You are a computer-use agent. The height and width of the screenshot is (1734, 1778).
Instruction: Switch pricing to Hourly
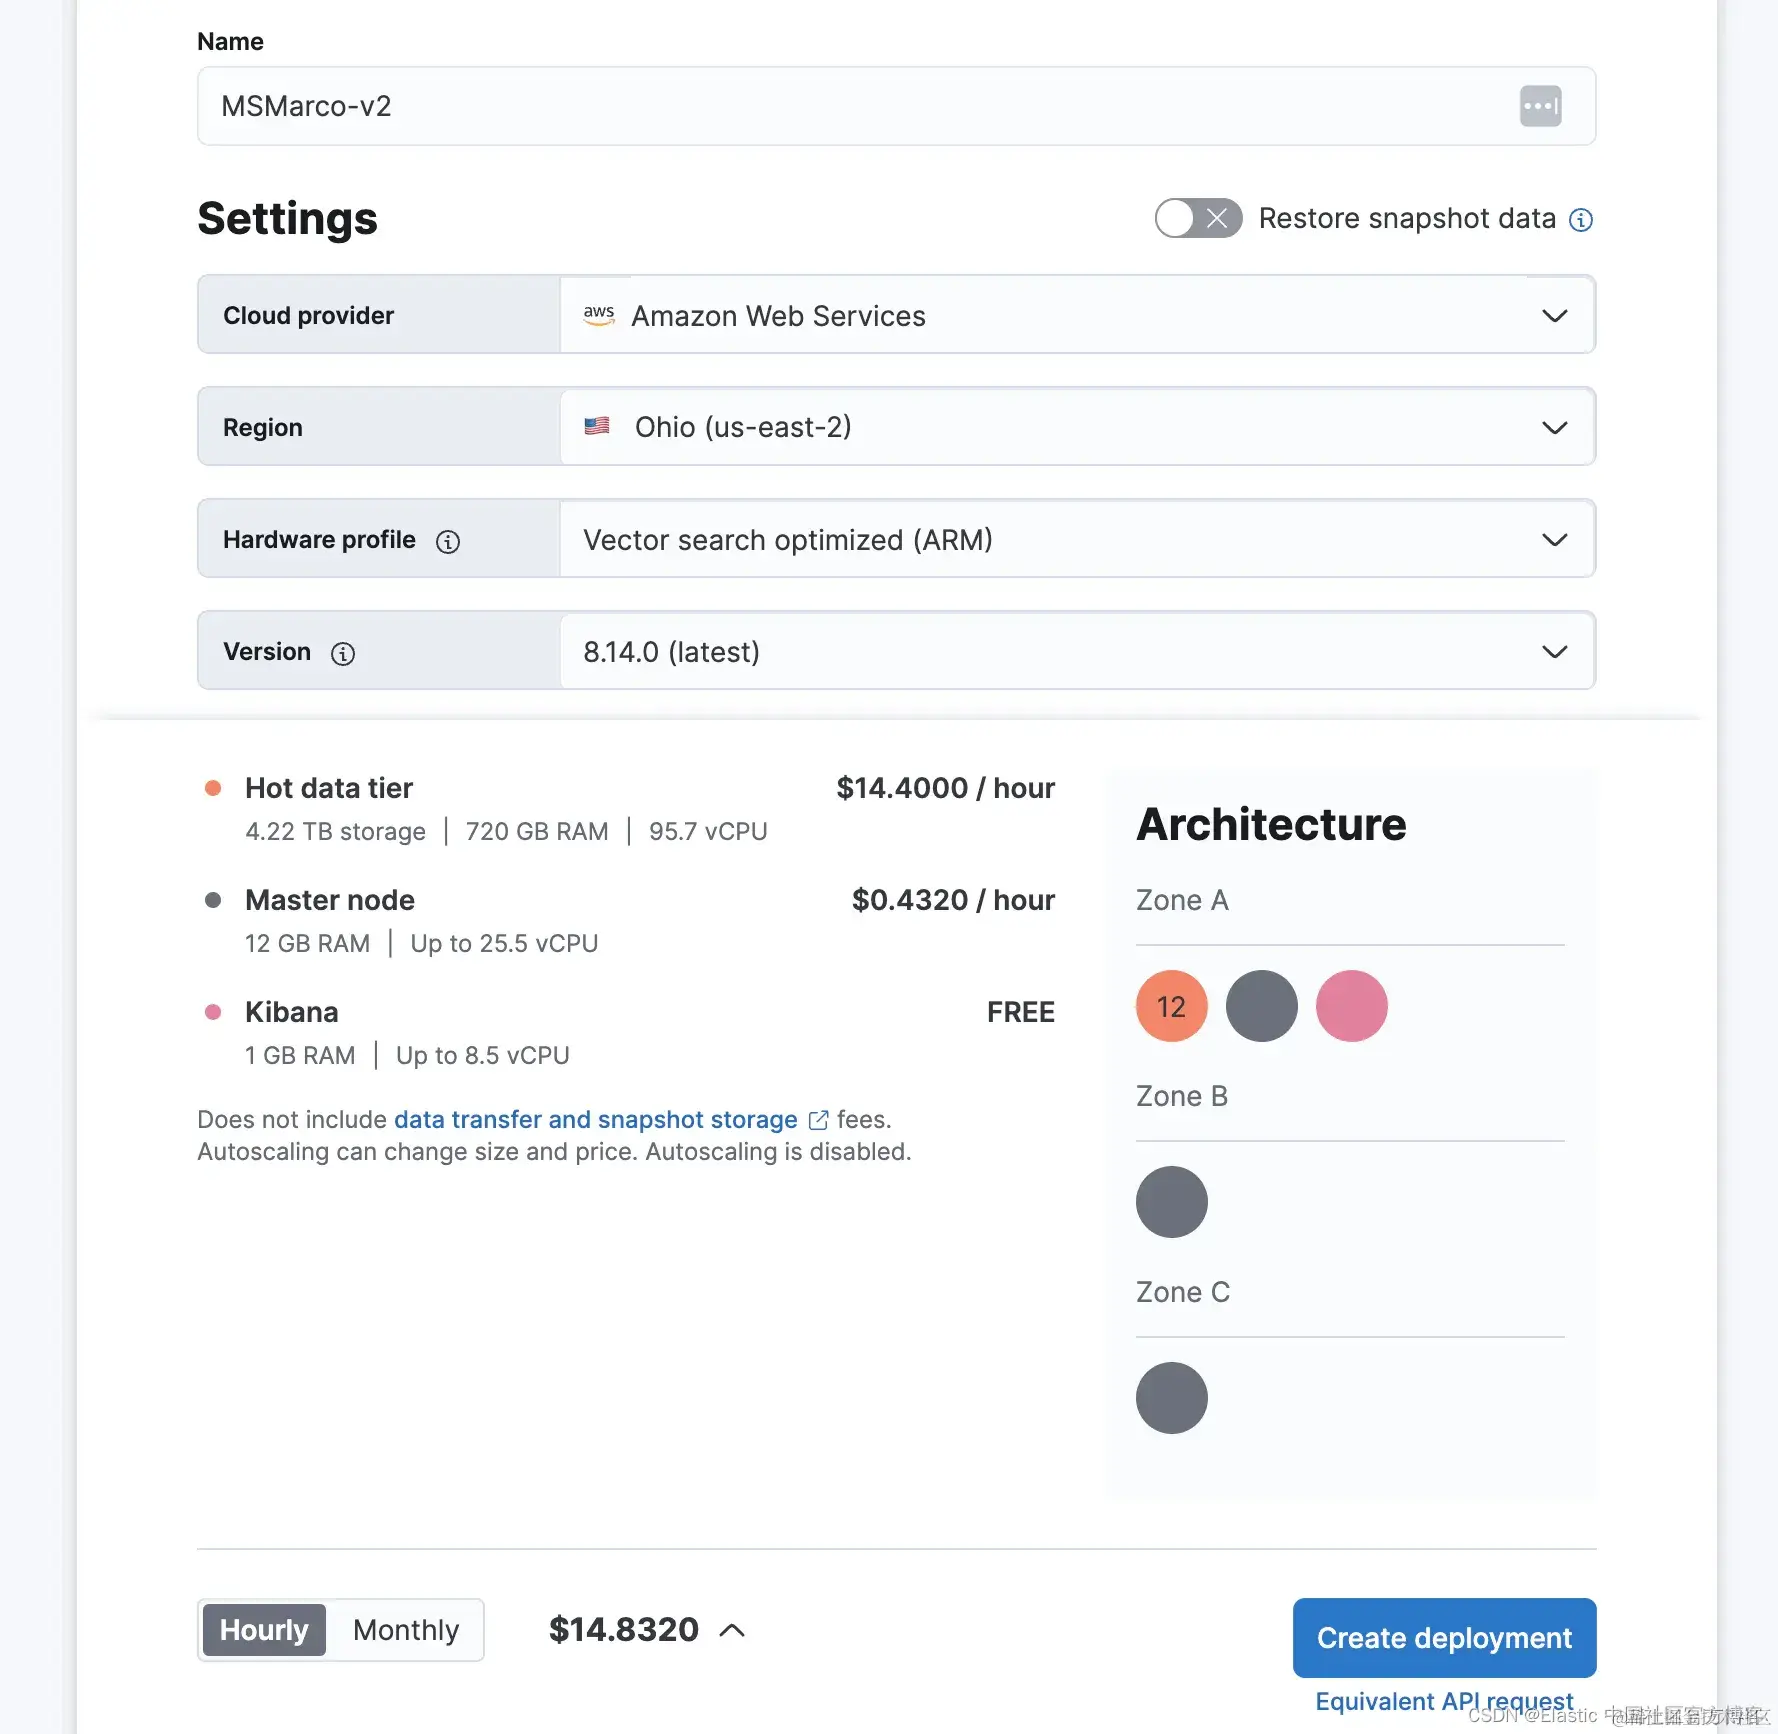click(264, 1630)
